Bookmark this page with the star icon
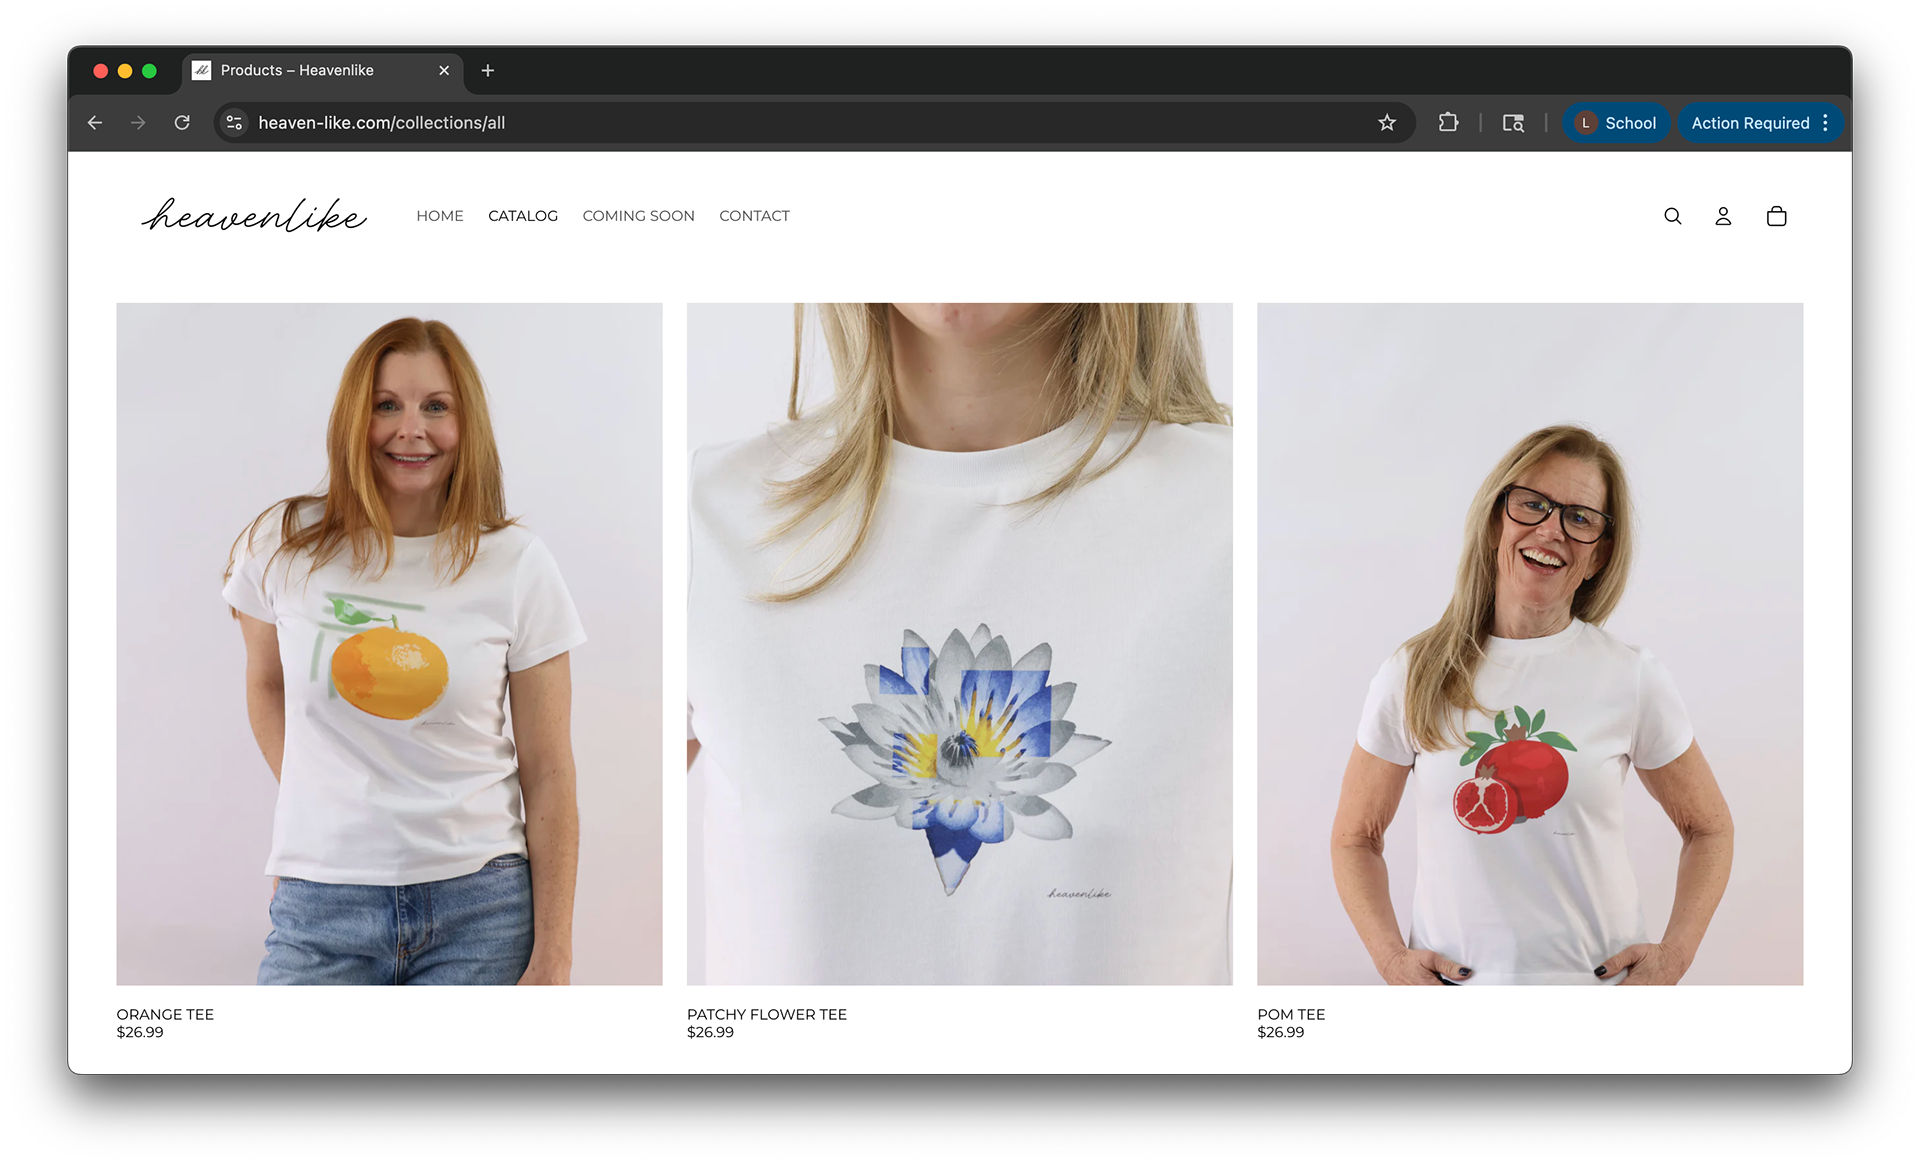Image resolution: width=1920 pixels, height=1164 pixels. (x=1386, y=123)
